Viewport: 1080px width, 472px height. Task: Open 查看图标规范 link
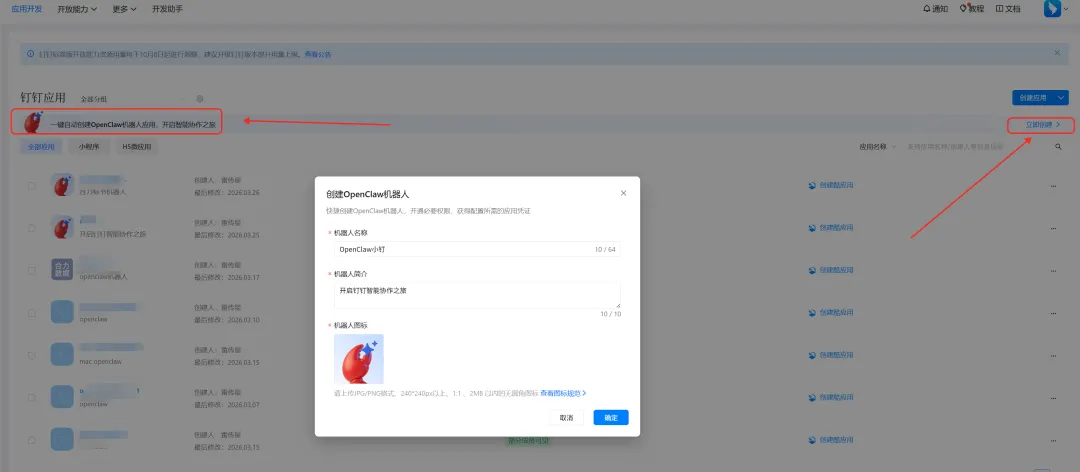coord(563,393)
